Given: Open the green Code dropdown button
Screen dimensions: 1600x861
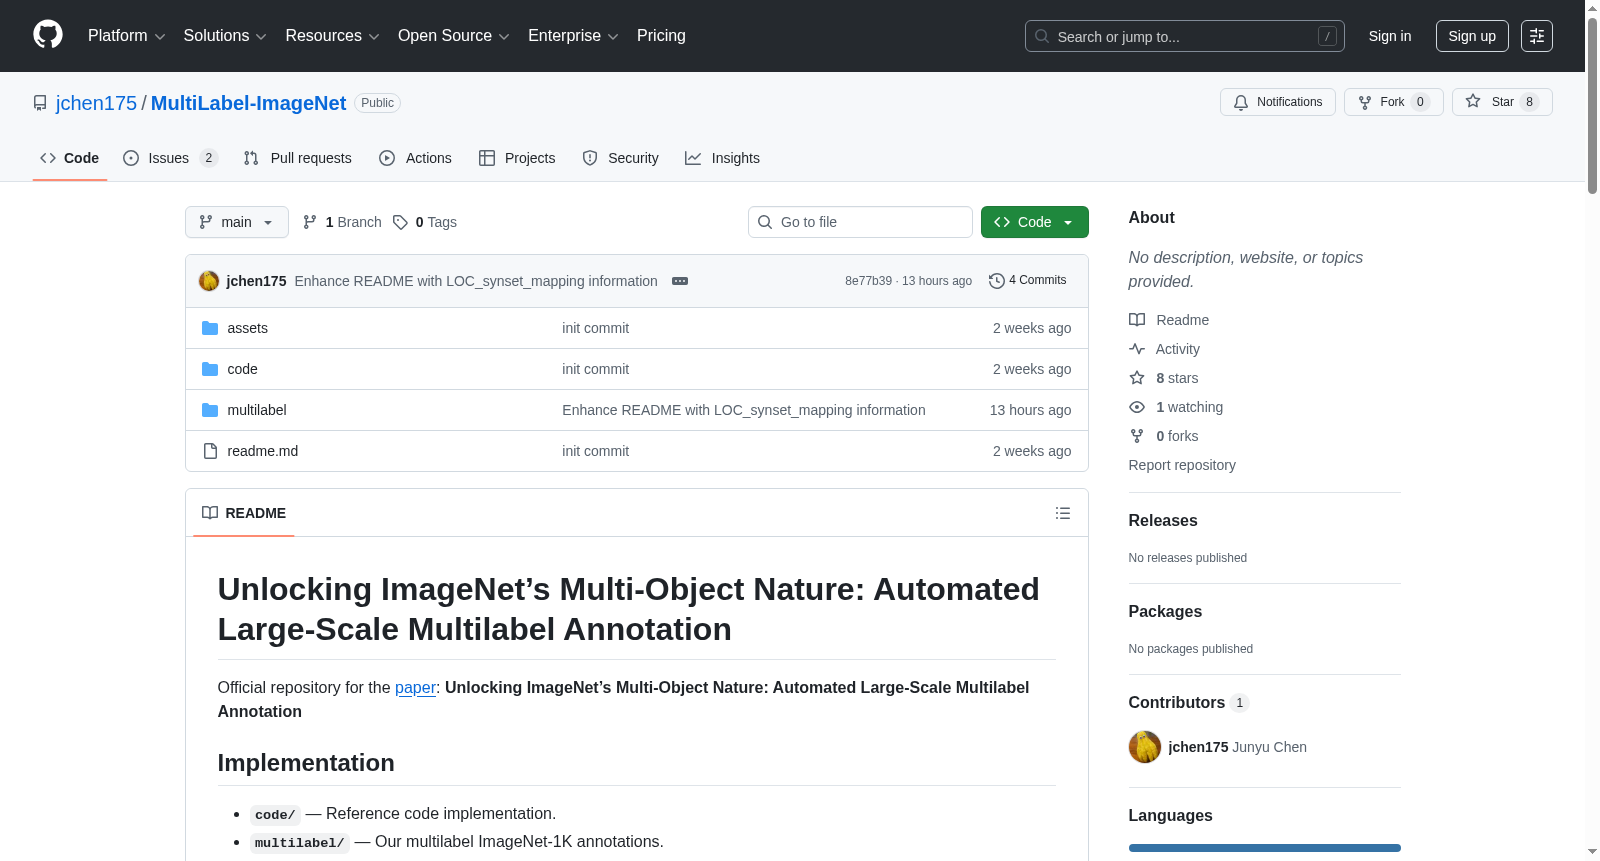Looking at the screenshot, I should click(1035, 222).
